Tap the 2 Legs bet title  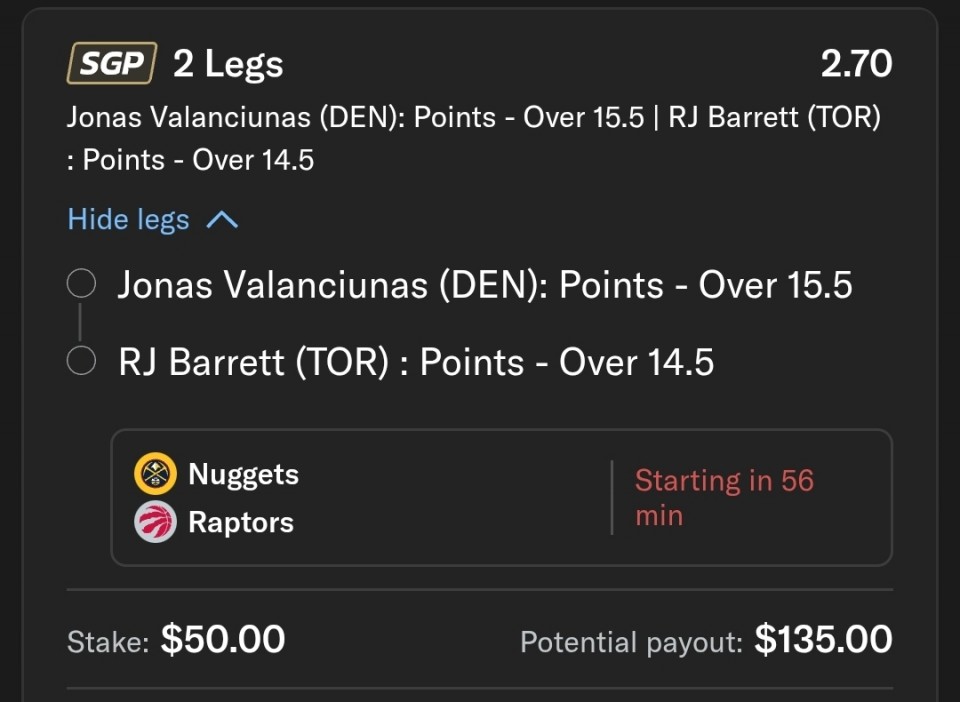coord(228,65)
